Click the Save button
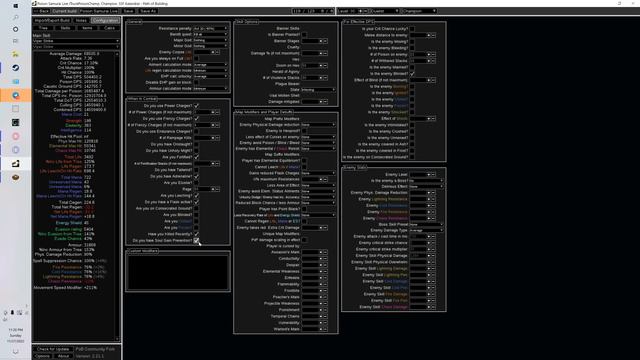Viewport: 640px width, 360px height. (128, 11)
